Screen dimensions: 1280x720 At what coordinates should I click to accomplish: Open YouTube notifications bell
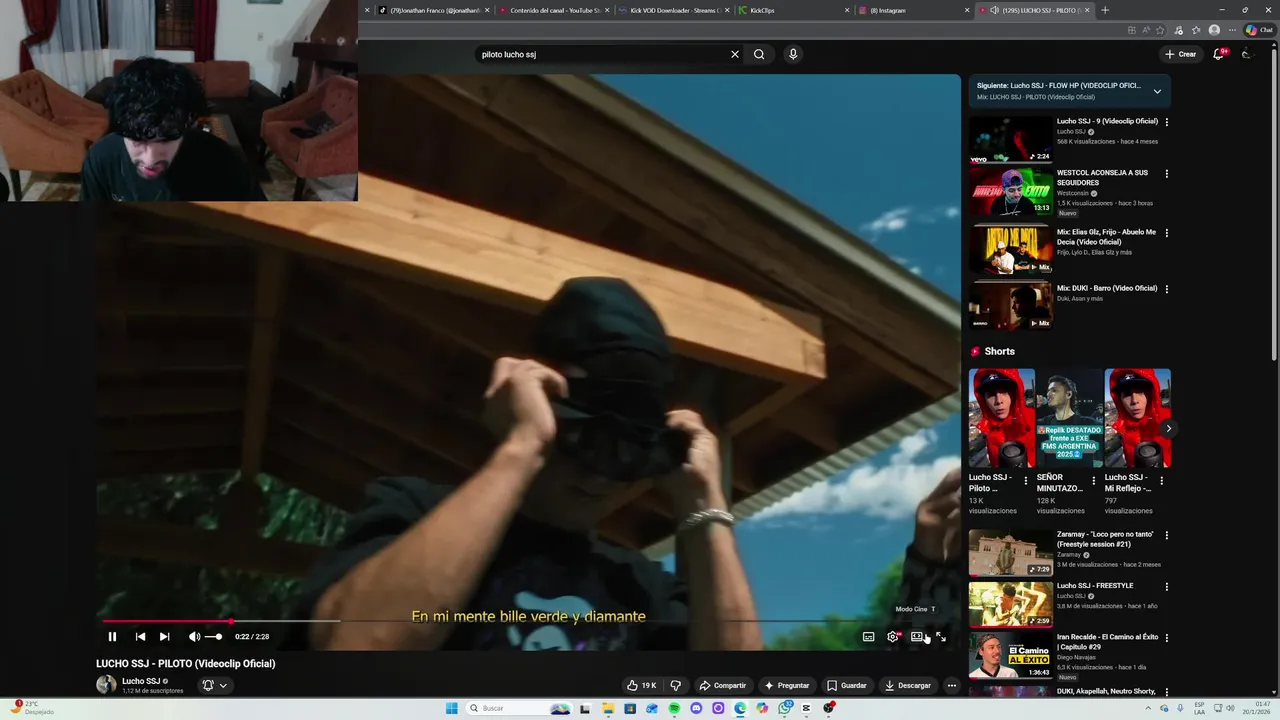tap(1218, 54)
